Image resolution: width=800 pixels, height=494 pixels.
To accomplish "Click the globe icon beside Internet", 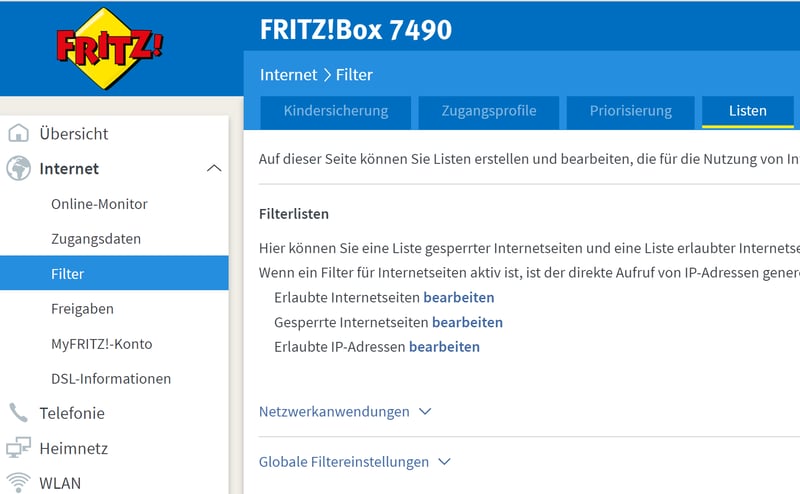I will pos(18,168).
